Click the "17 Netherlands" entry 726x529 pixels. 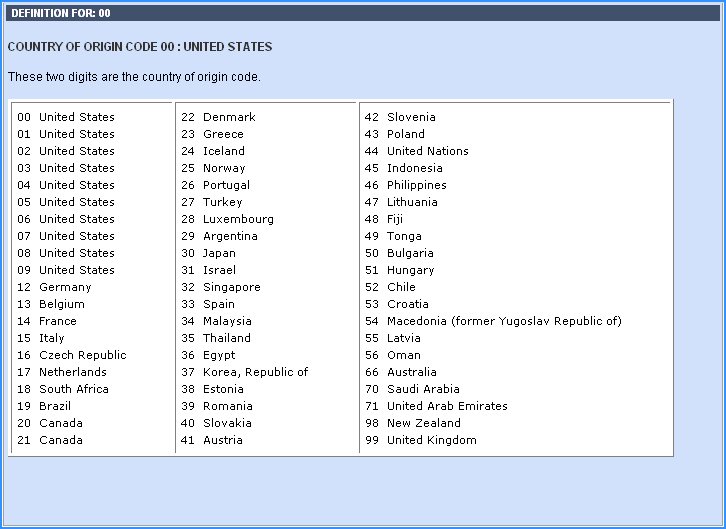(x=62, y=372)
